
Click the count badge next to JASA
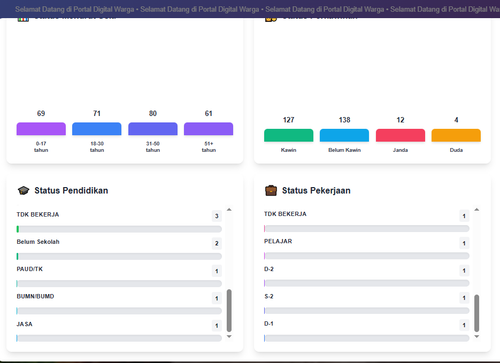click(217, 326)
